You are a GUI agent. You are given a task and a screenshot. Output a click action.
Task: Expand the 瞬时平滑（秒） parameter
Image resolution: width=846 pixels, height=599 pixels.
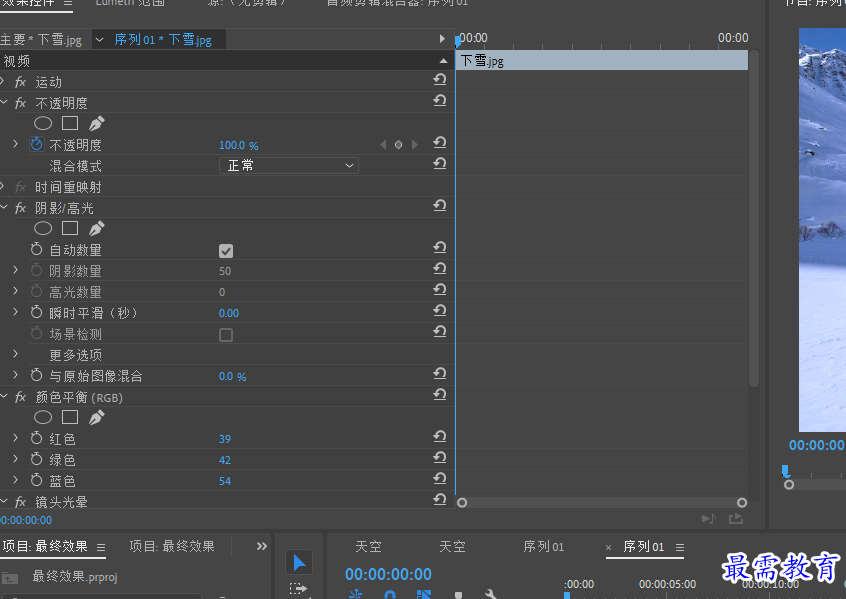coord(16,312)
